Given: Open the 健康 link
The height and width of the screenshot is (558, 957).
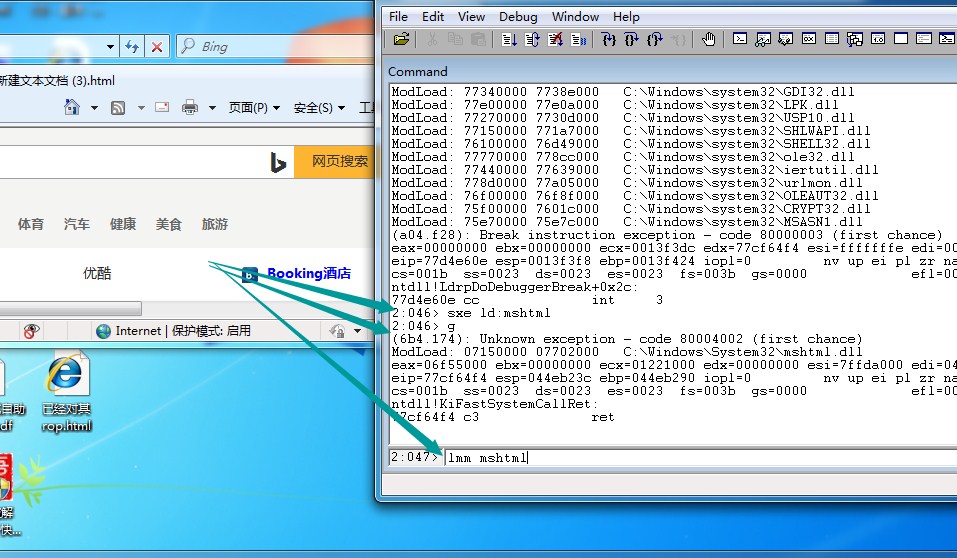Looking at the screenshot, I should pos(123,224).
